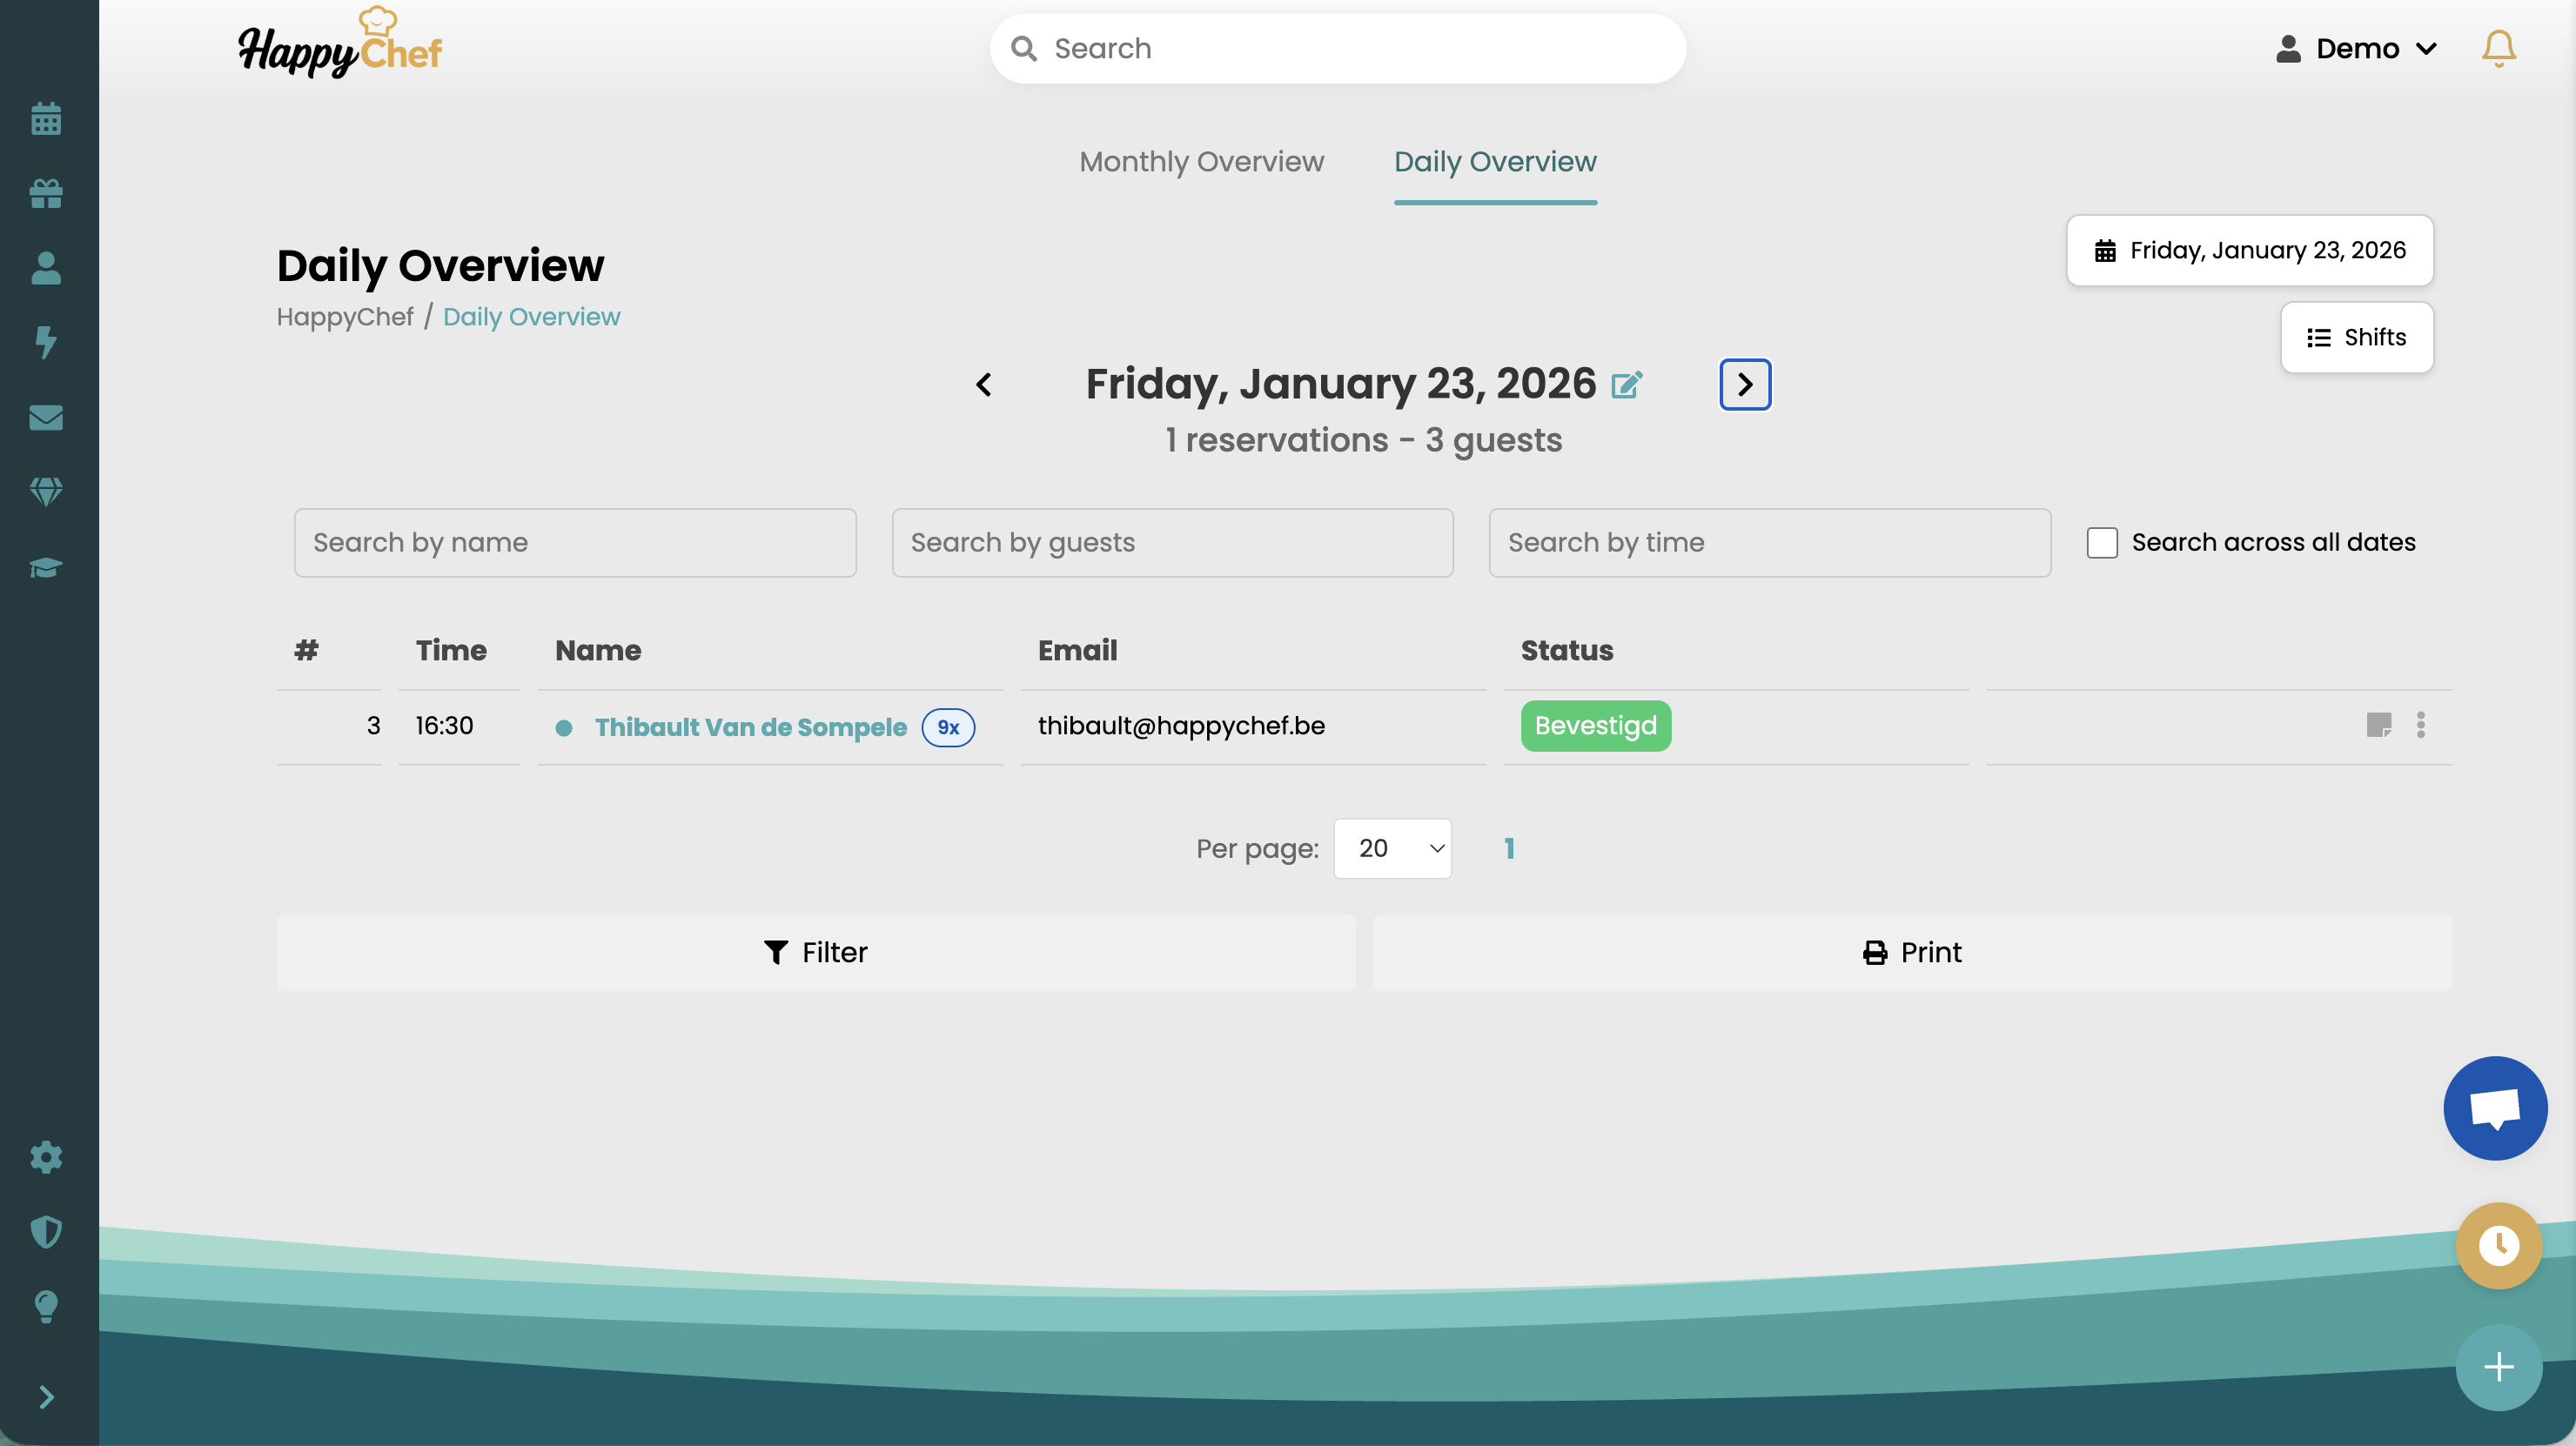
Task: Open the customers icon in the sidebar
Action: (x=46, y=268)
